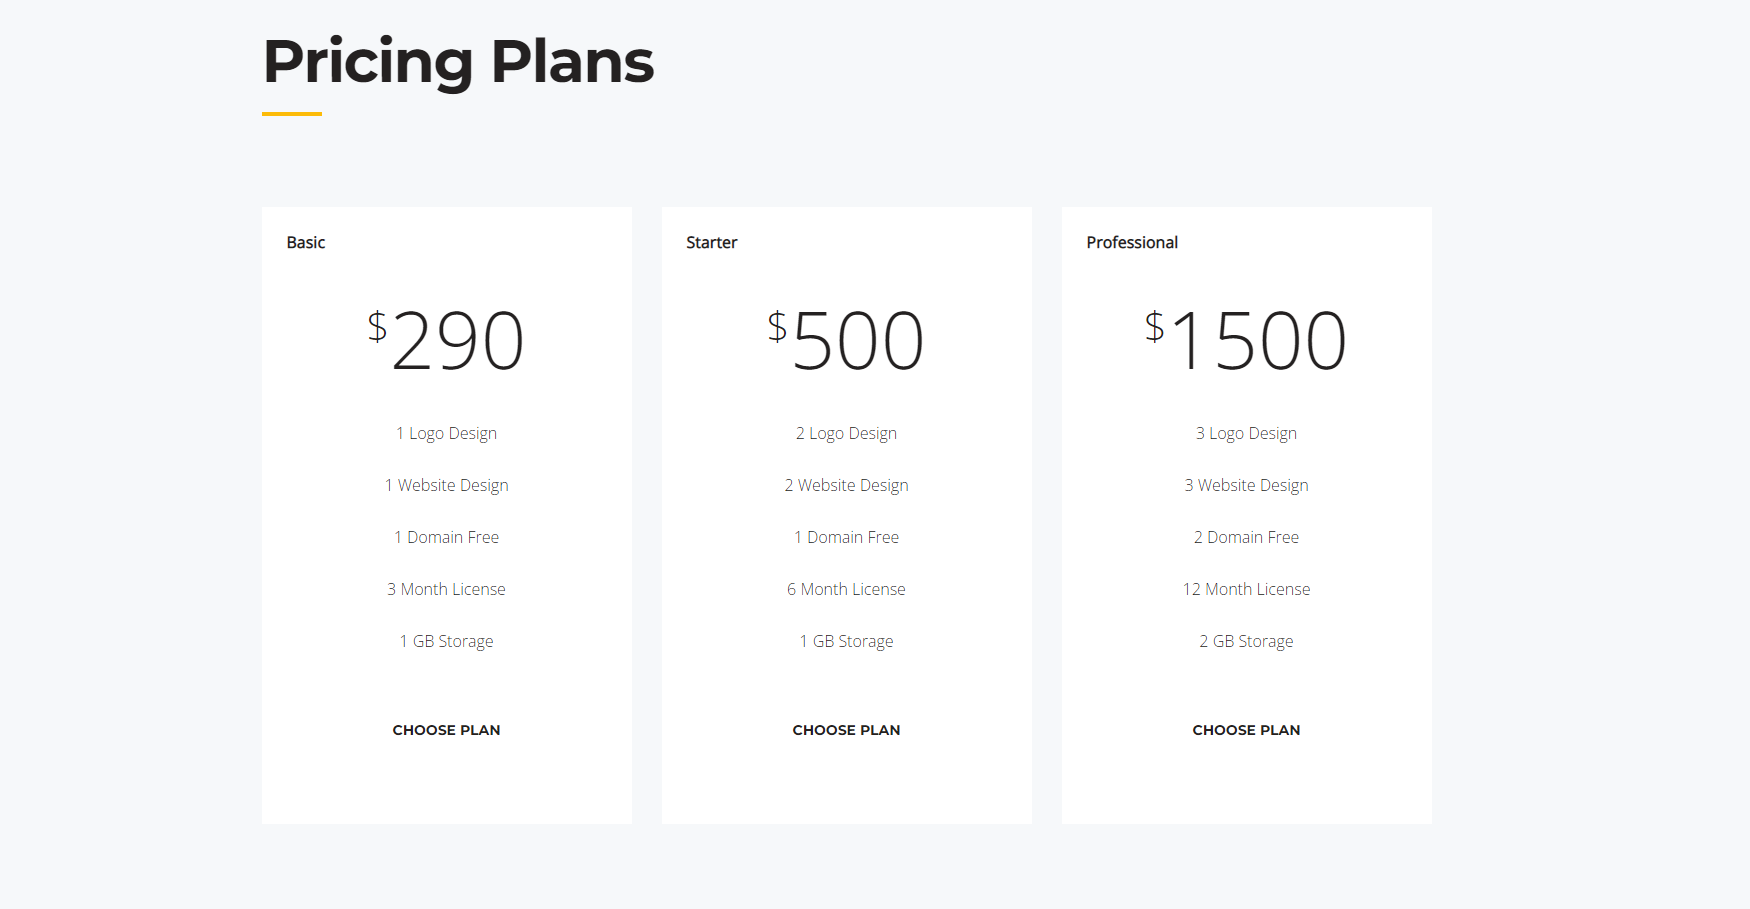Viewport: 1750px width, 909px height.
Task: Click the 2 GB Storage item
Action: [1246, 641]
